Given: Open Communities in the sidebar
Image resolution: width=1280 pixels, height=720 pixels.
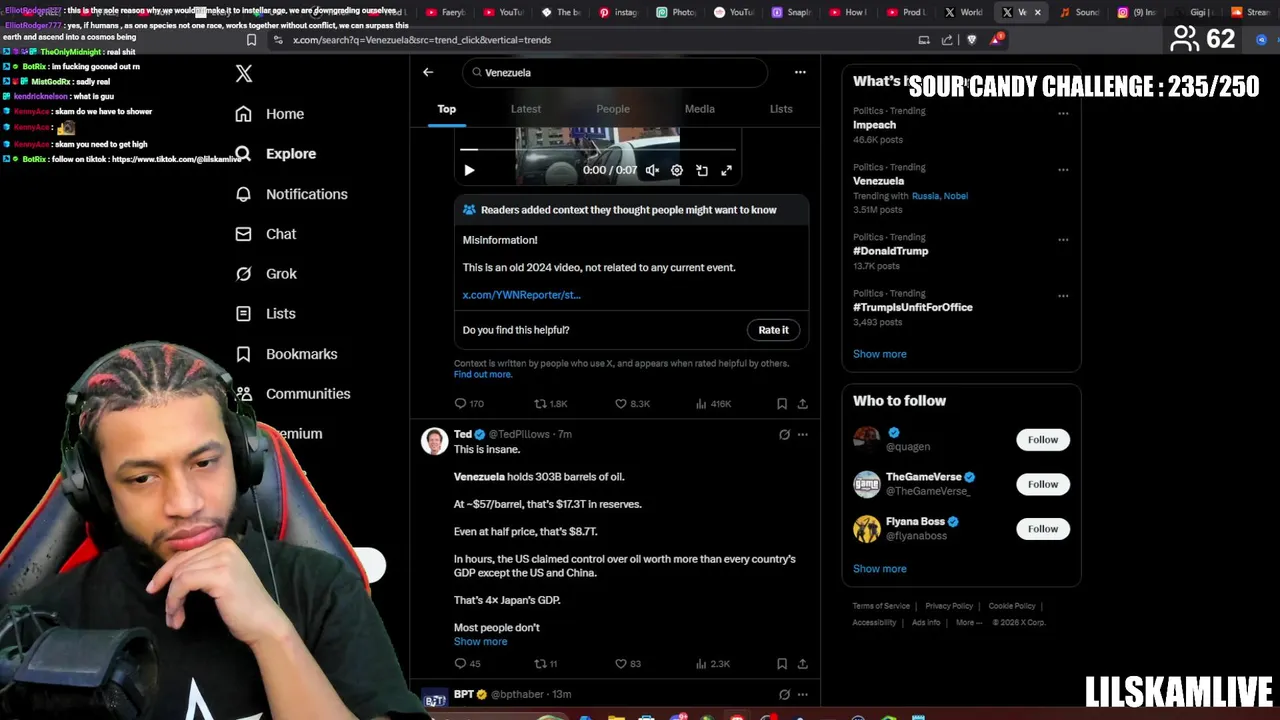Looking at the screenshot, I should pos(293,394).
